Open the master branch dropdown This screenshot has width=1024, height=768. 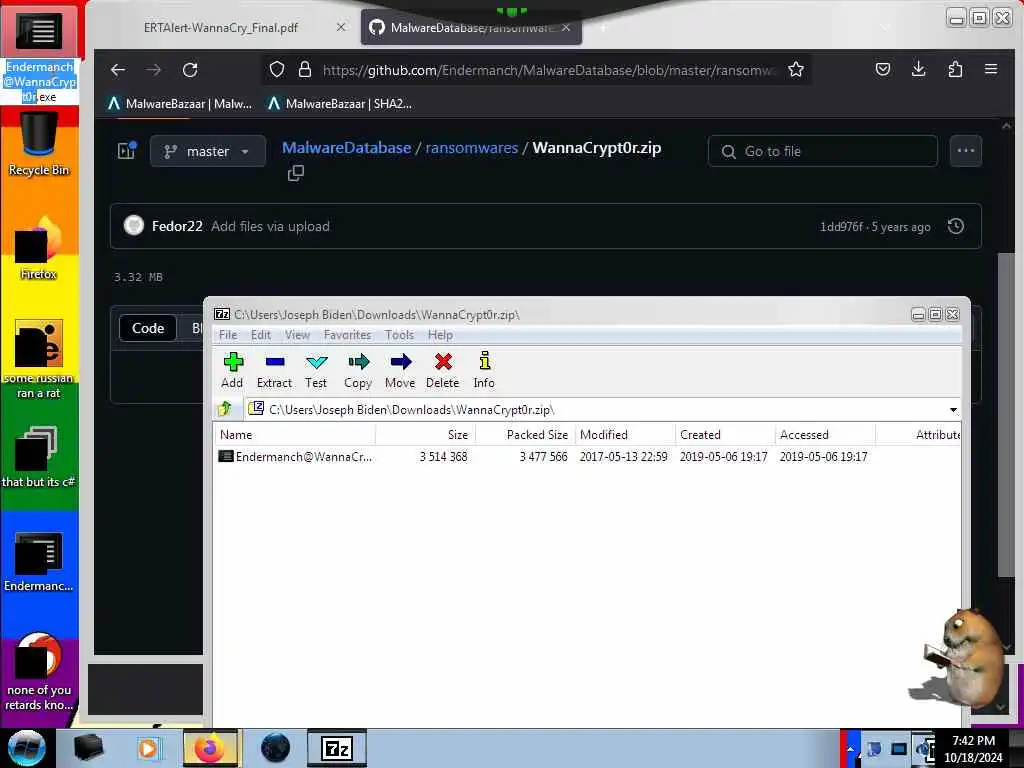click(x=208, y=152)
